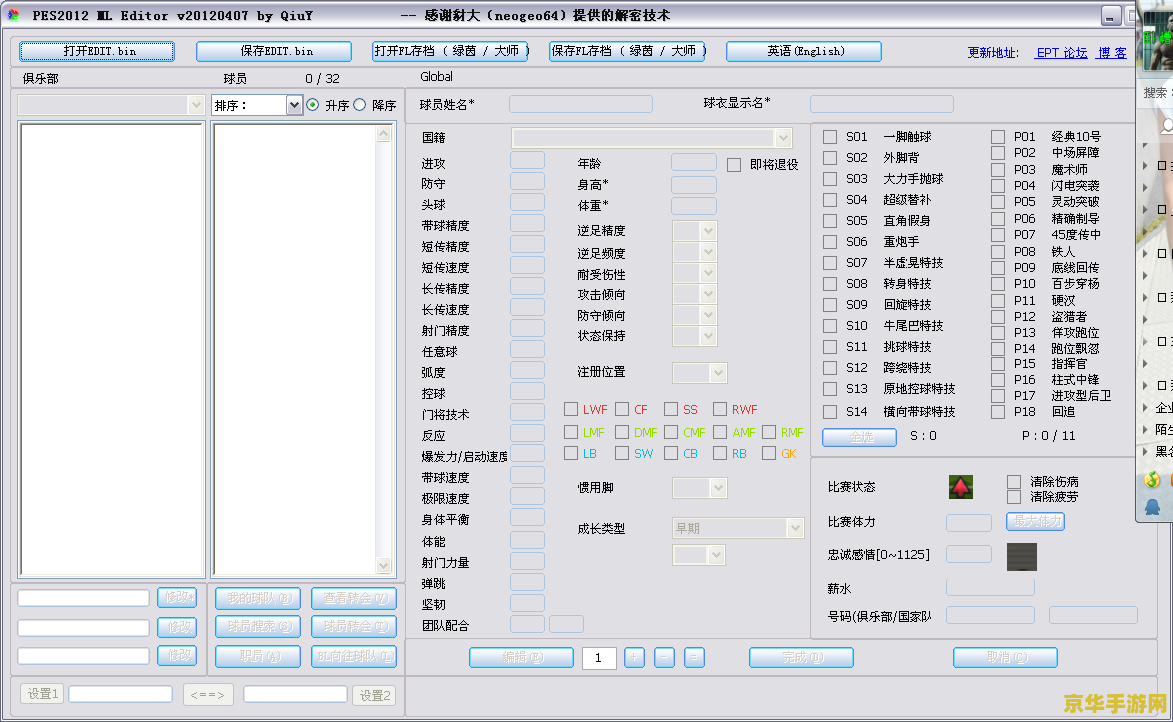The height and width of the screenshot is (722, 1173).
Task: Open the EPT 论坛 link
Action: coord(1062,53)
